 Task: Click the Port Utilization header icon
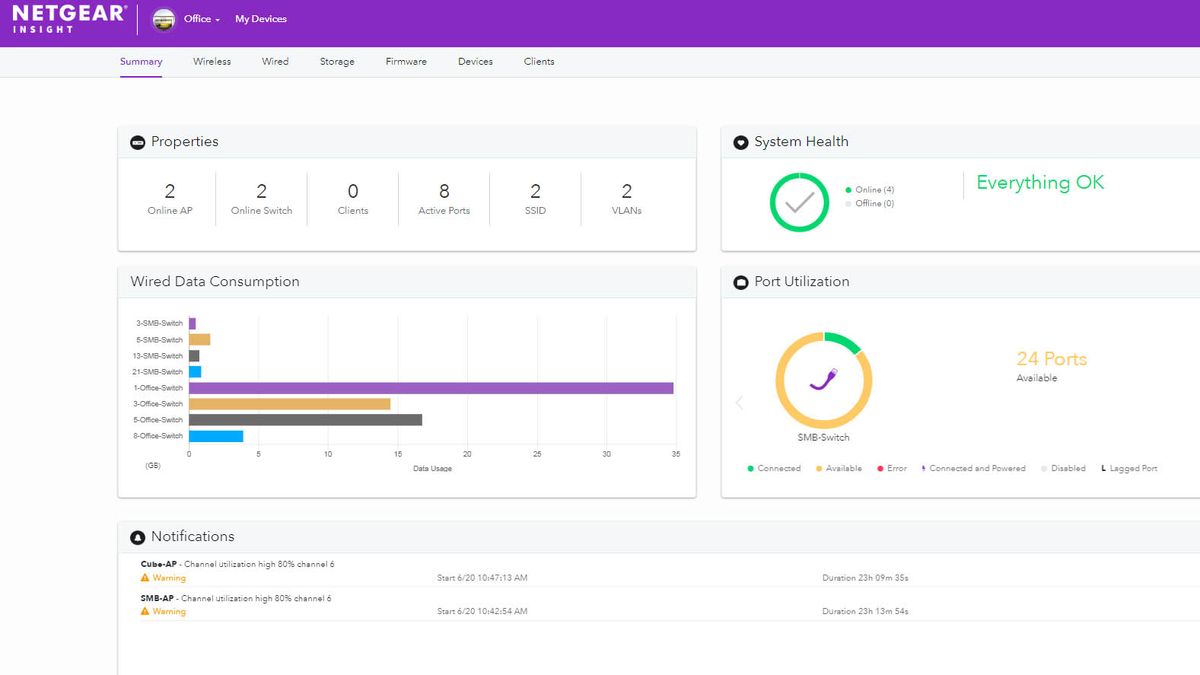741,282
